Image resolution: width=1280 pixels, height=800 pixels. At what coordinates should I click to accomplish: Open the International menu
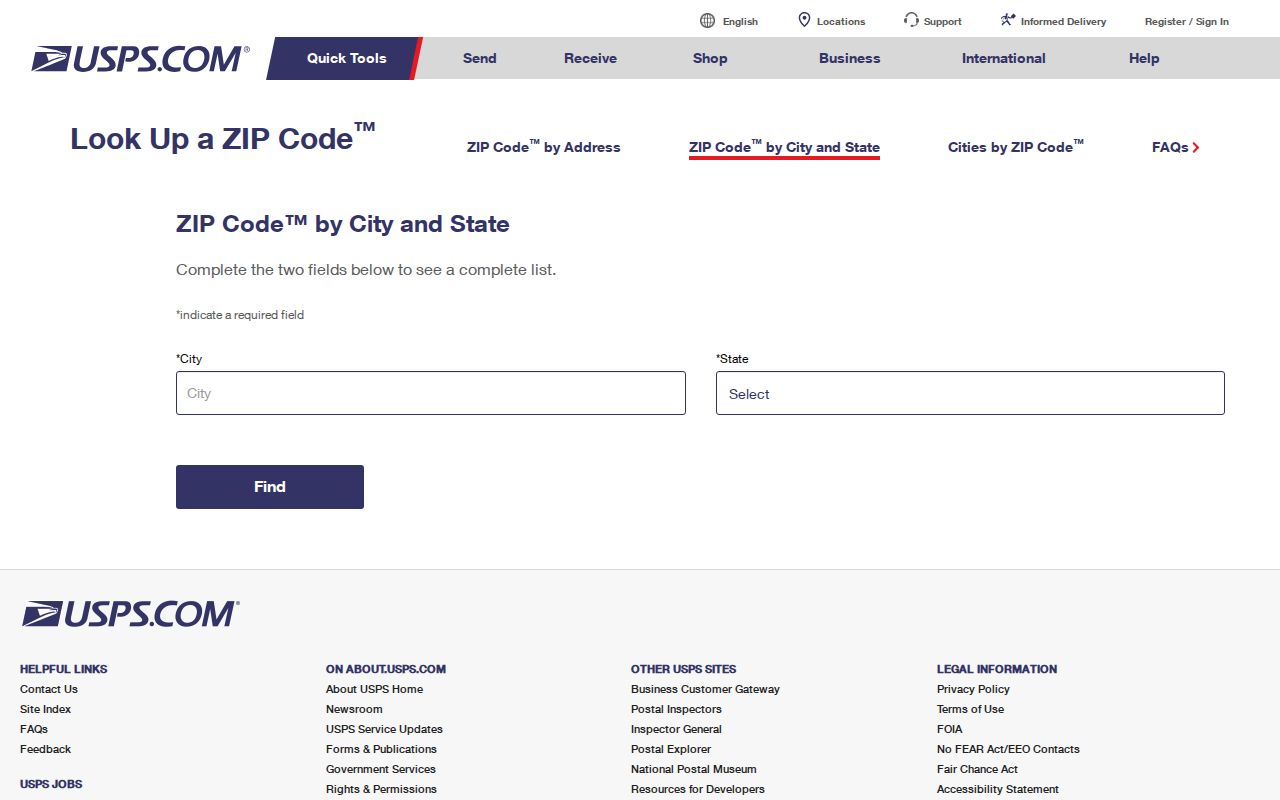tap(1004, 58)
